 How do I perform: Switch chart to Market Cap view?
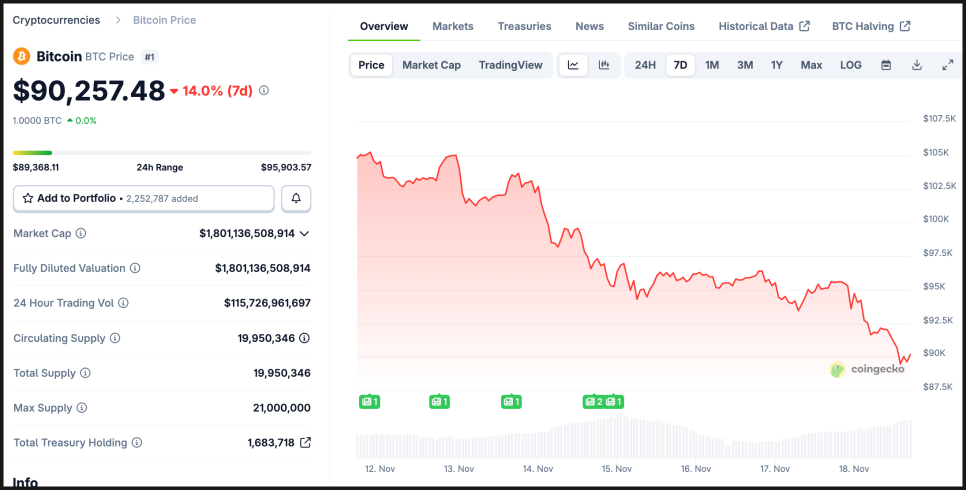click(431, 65)
